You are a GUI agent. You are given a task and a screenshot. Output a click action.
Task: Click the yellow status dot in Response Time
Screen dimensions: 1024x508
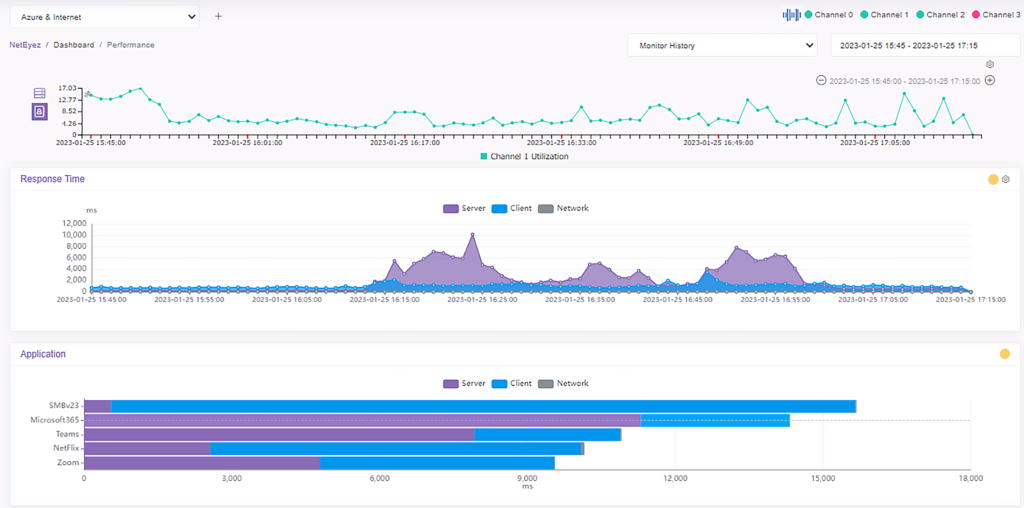point(993,180)
